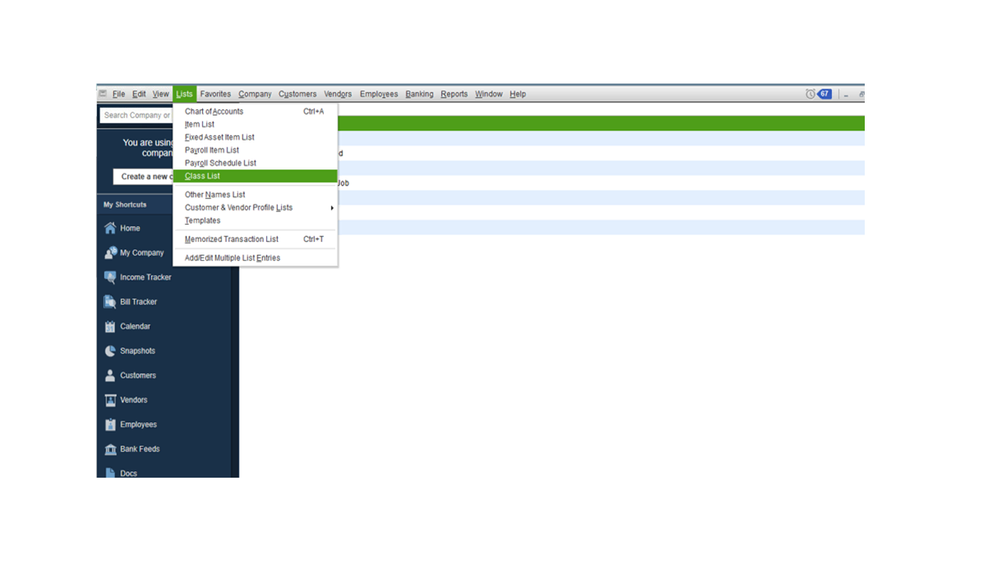This screenshot has width=999, height=562.
Task: Click the Search Company input field
Action: [x=136, y=115]
